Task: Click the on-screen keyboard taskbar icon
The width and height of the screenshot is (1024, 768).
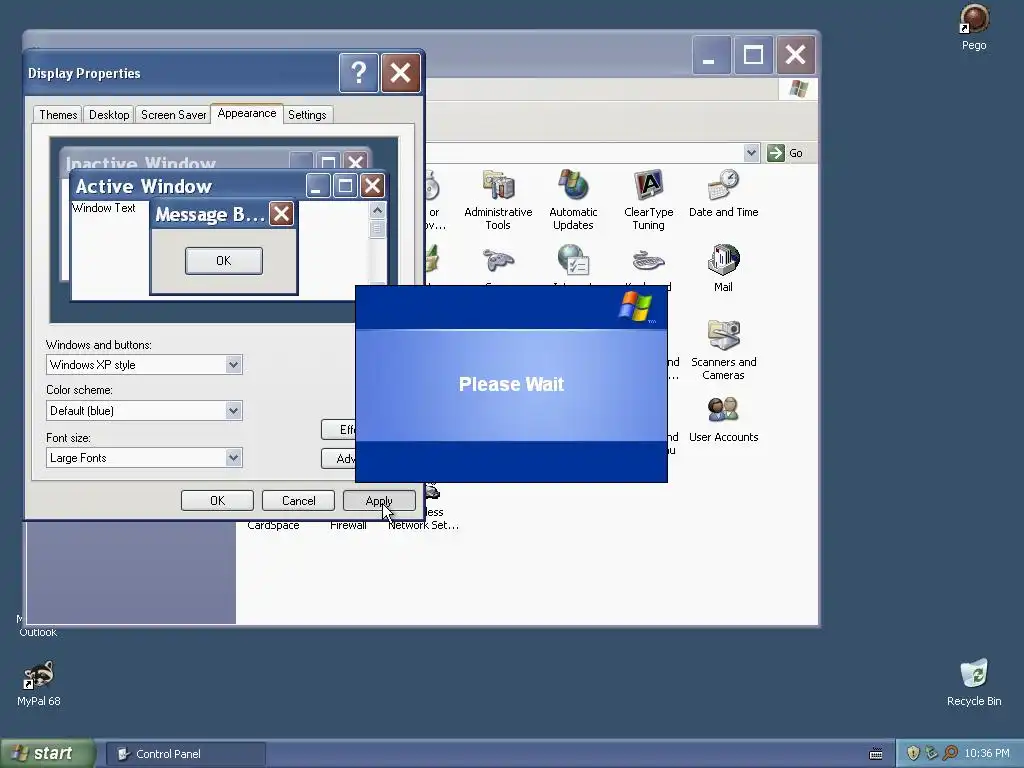Action: pos(876,754)
